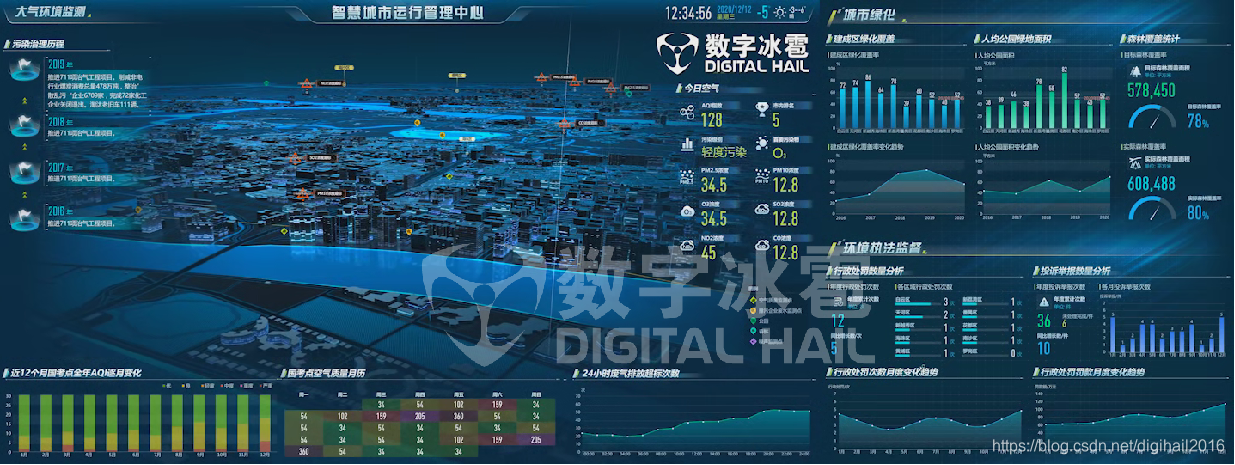Click the actual forest area value 608,488
1235x465 pixels.
click(x=1151, y=183)
